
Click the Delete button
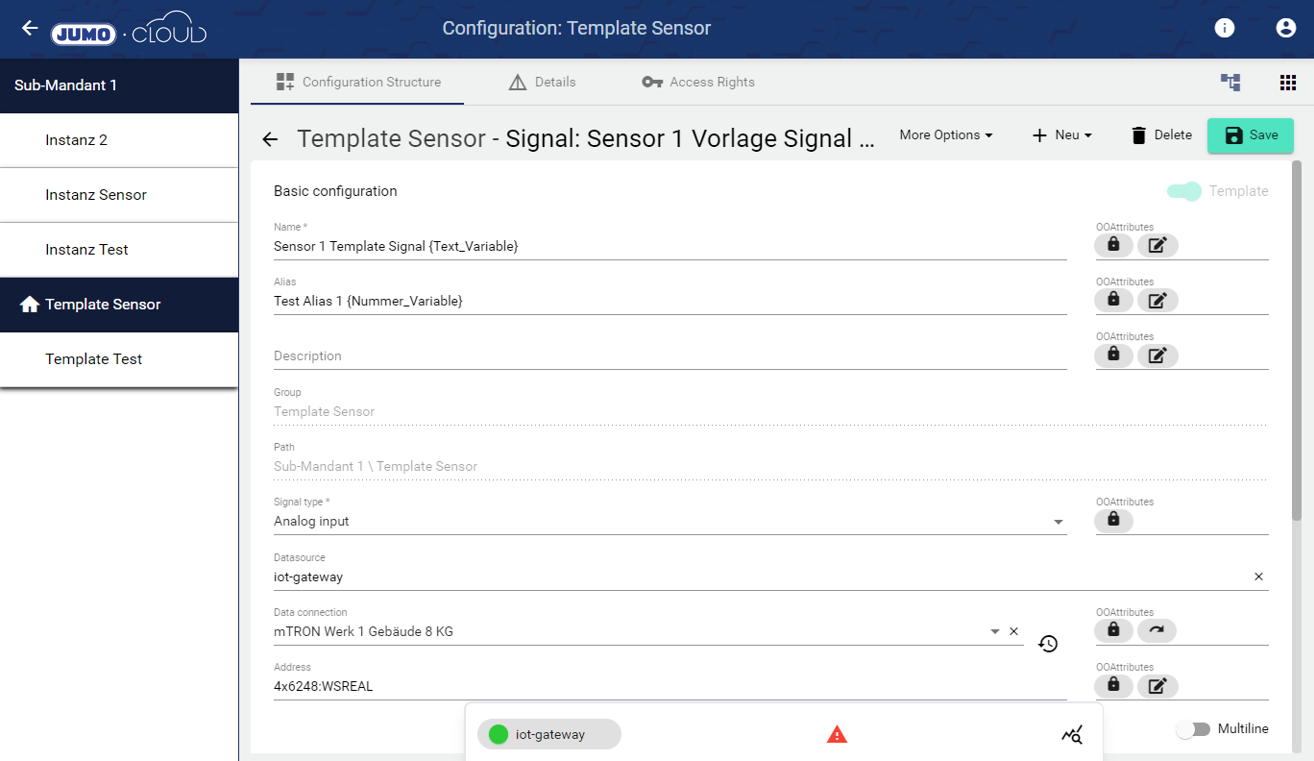tap(1161, 135)
